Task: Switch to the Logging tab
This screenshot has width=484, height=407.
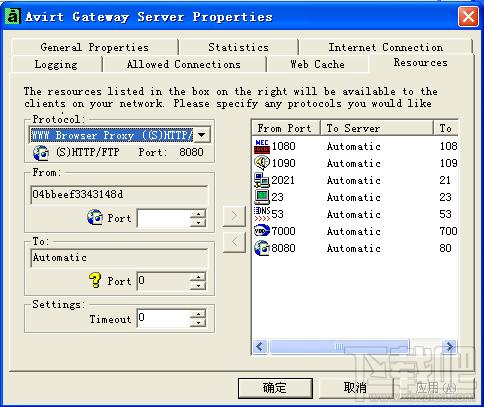Action: [x=56, y=64]
